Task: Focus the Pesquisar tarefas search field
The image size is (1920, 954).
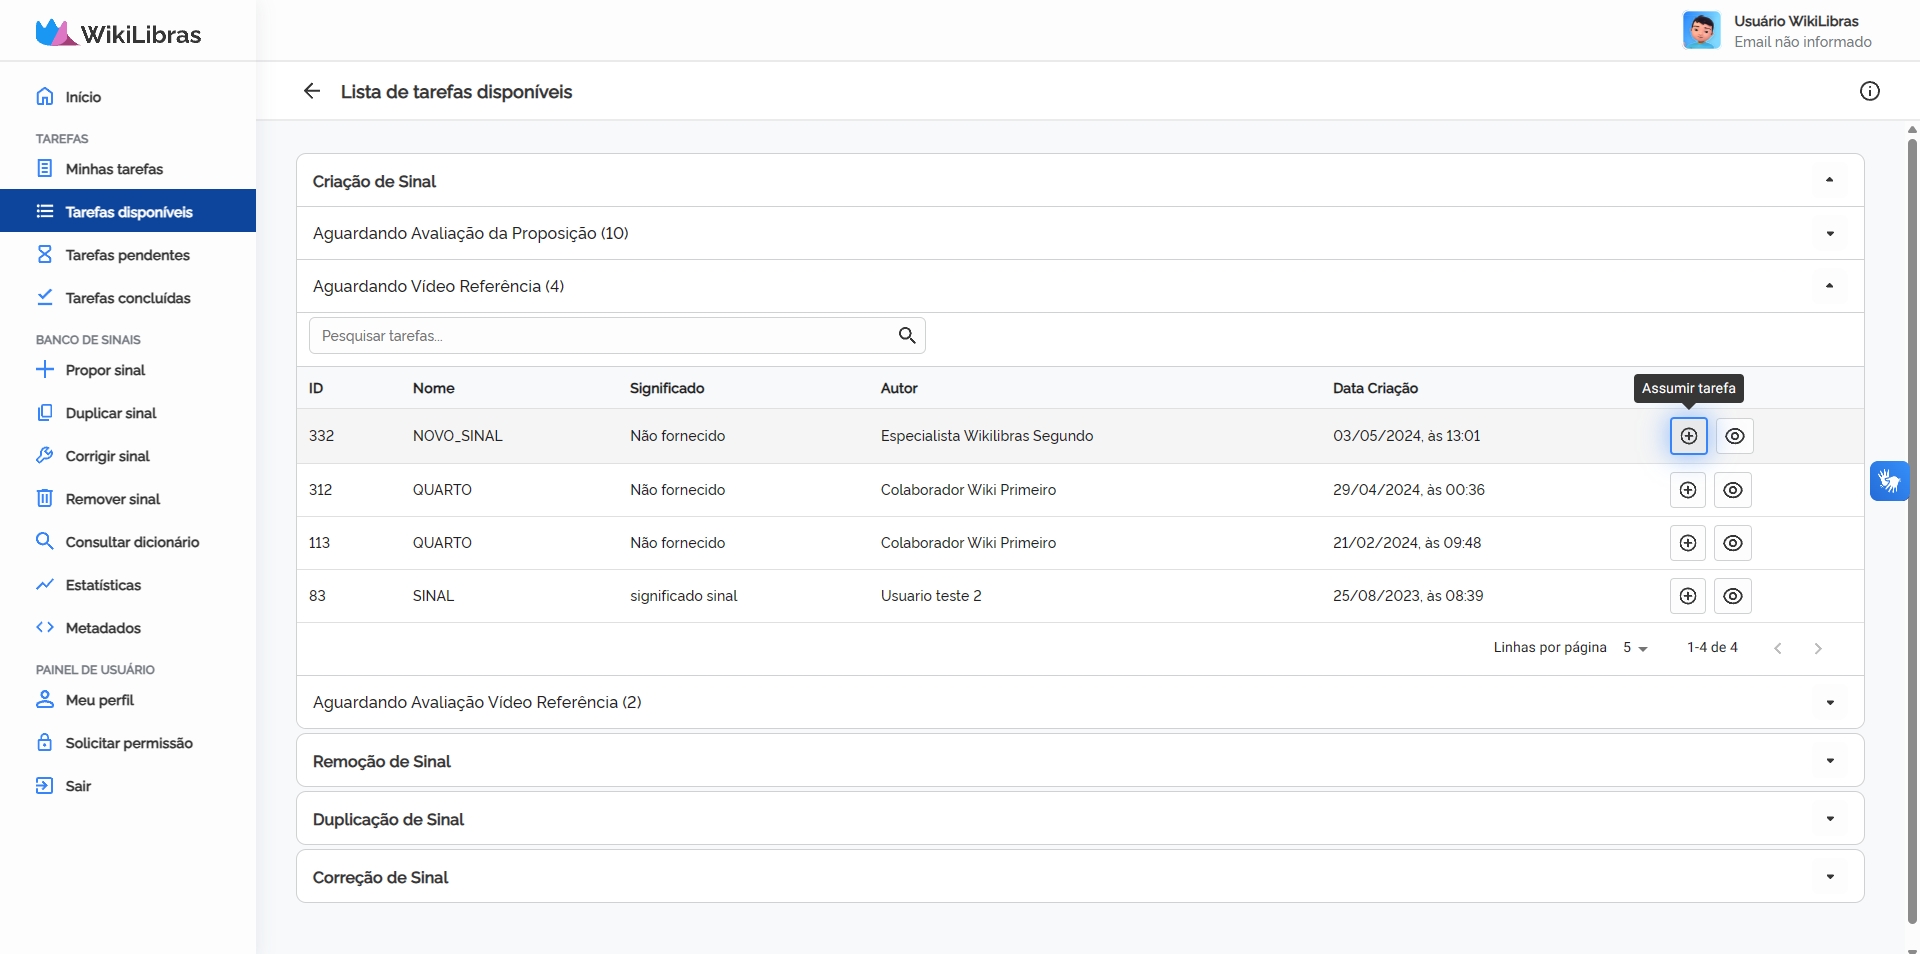Action: pos(600,336)
